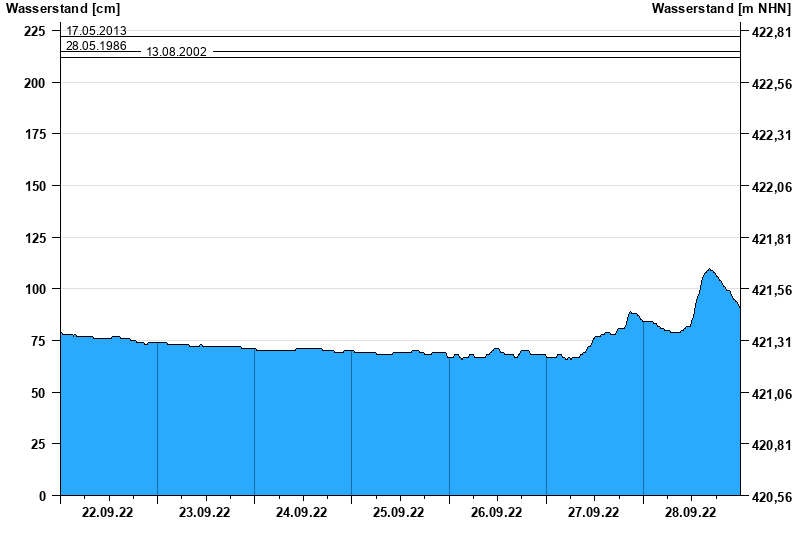The height and width of the screenshot is (550, 800).
Task: Click the 100 tick on the cm axis
Action: (36, 289)
